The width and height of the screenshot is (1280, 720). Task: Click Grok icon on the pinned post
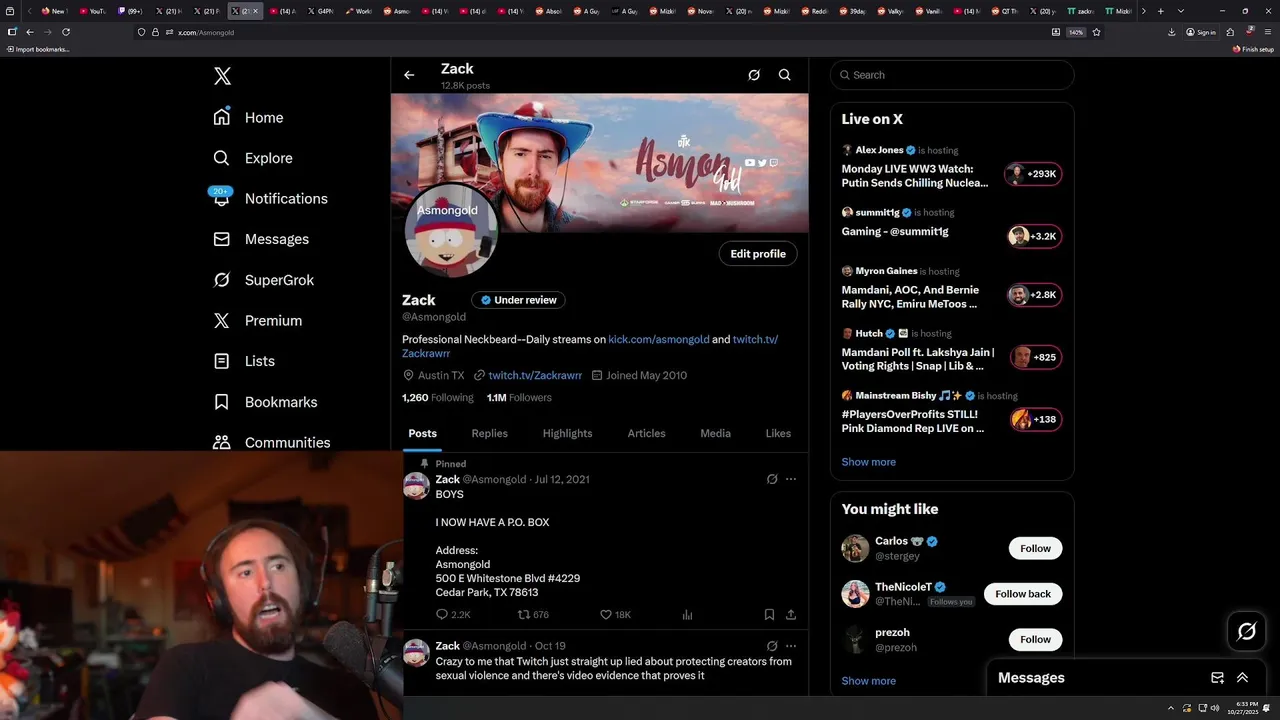(x=772, y=479)
